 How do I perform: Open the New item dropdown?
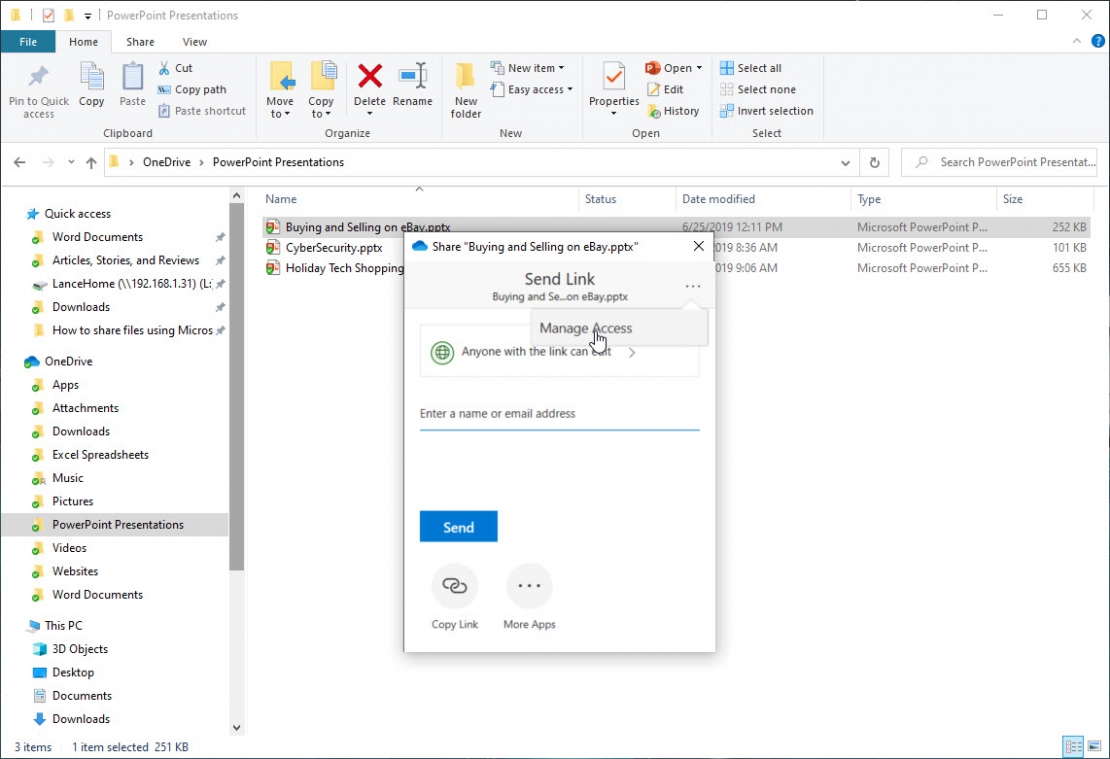point(531,67)
